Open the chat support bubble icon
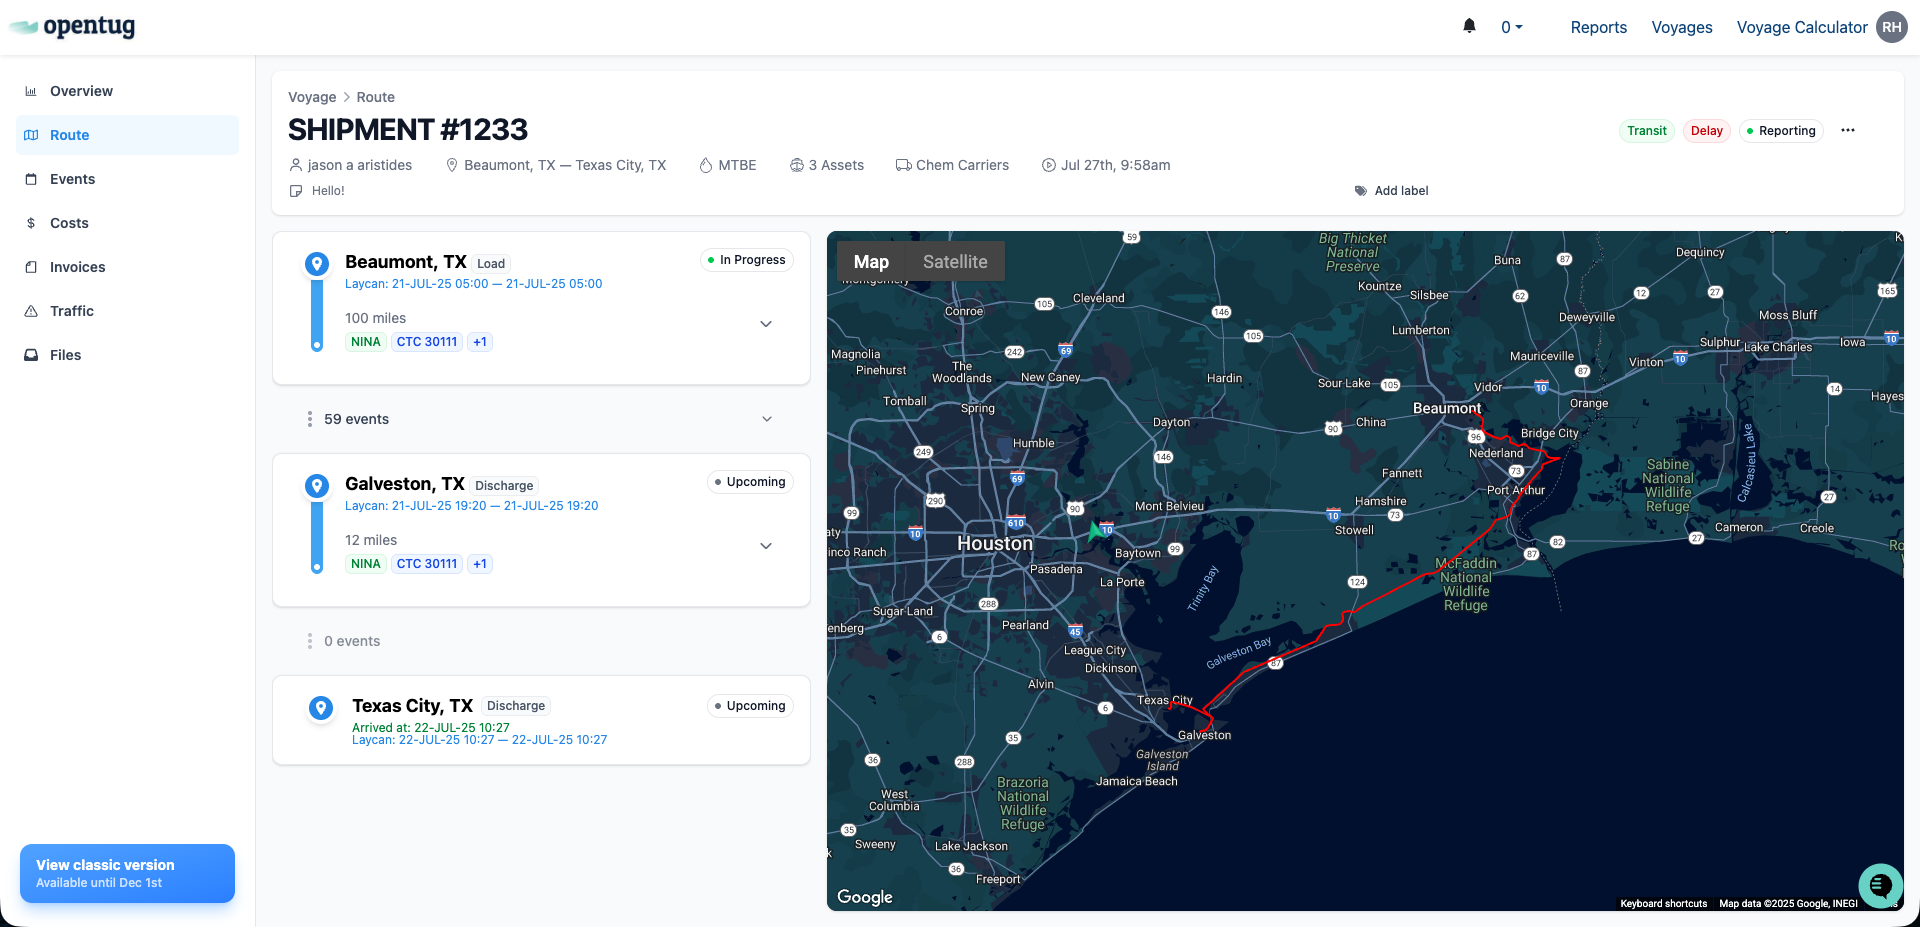 point(1879,885)
